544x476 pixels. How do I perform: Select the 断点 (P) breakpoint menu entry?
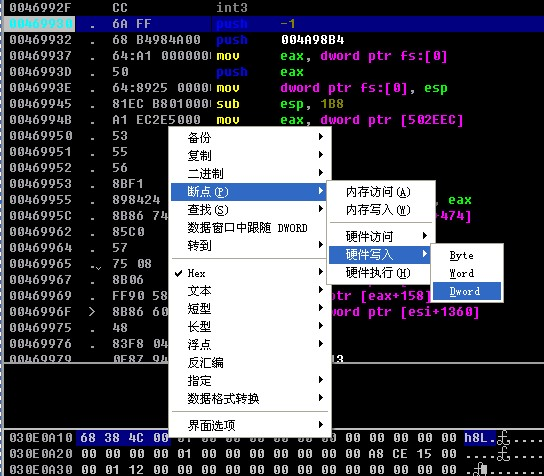click(x=250, y=192)
